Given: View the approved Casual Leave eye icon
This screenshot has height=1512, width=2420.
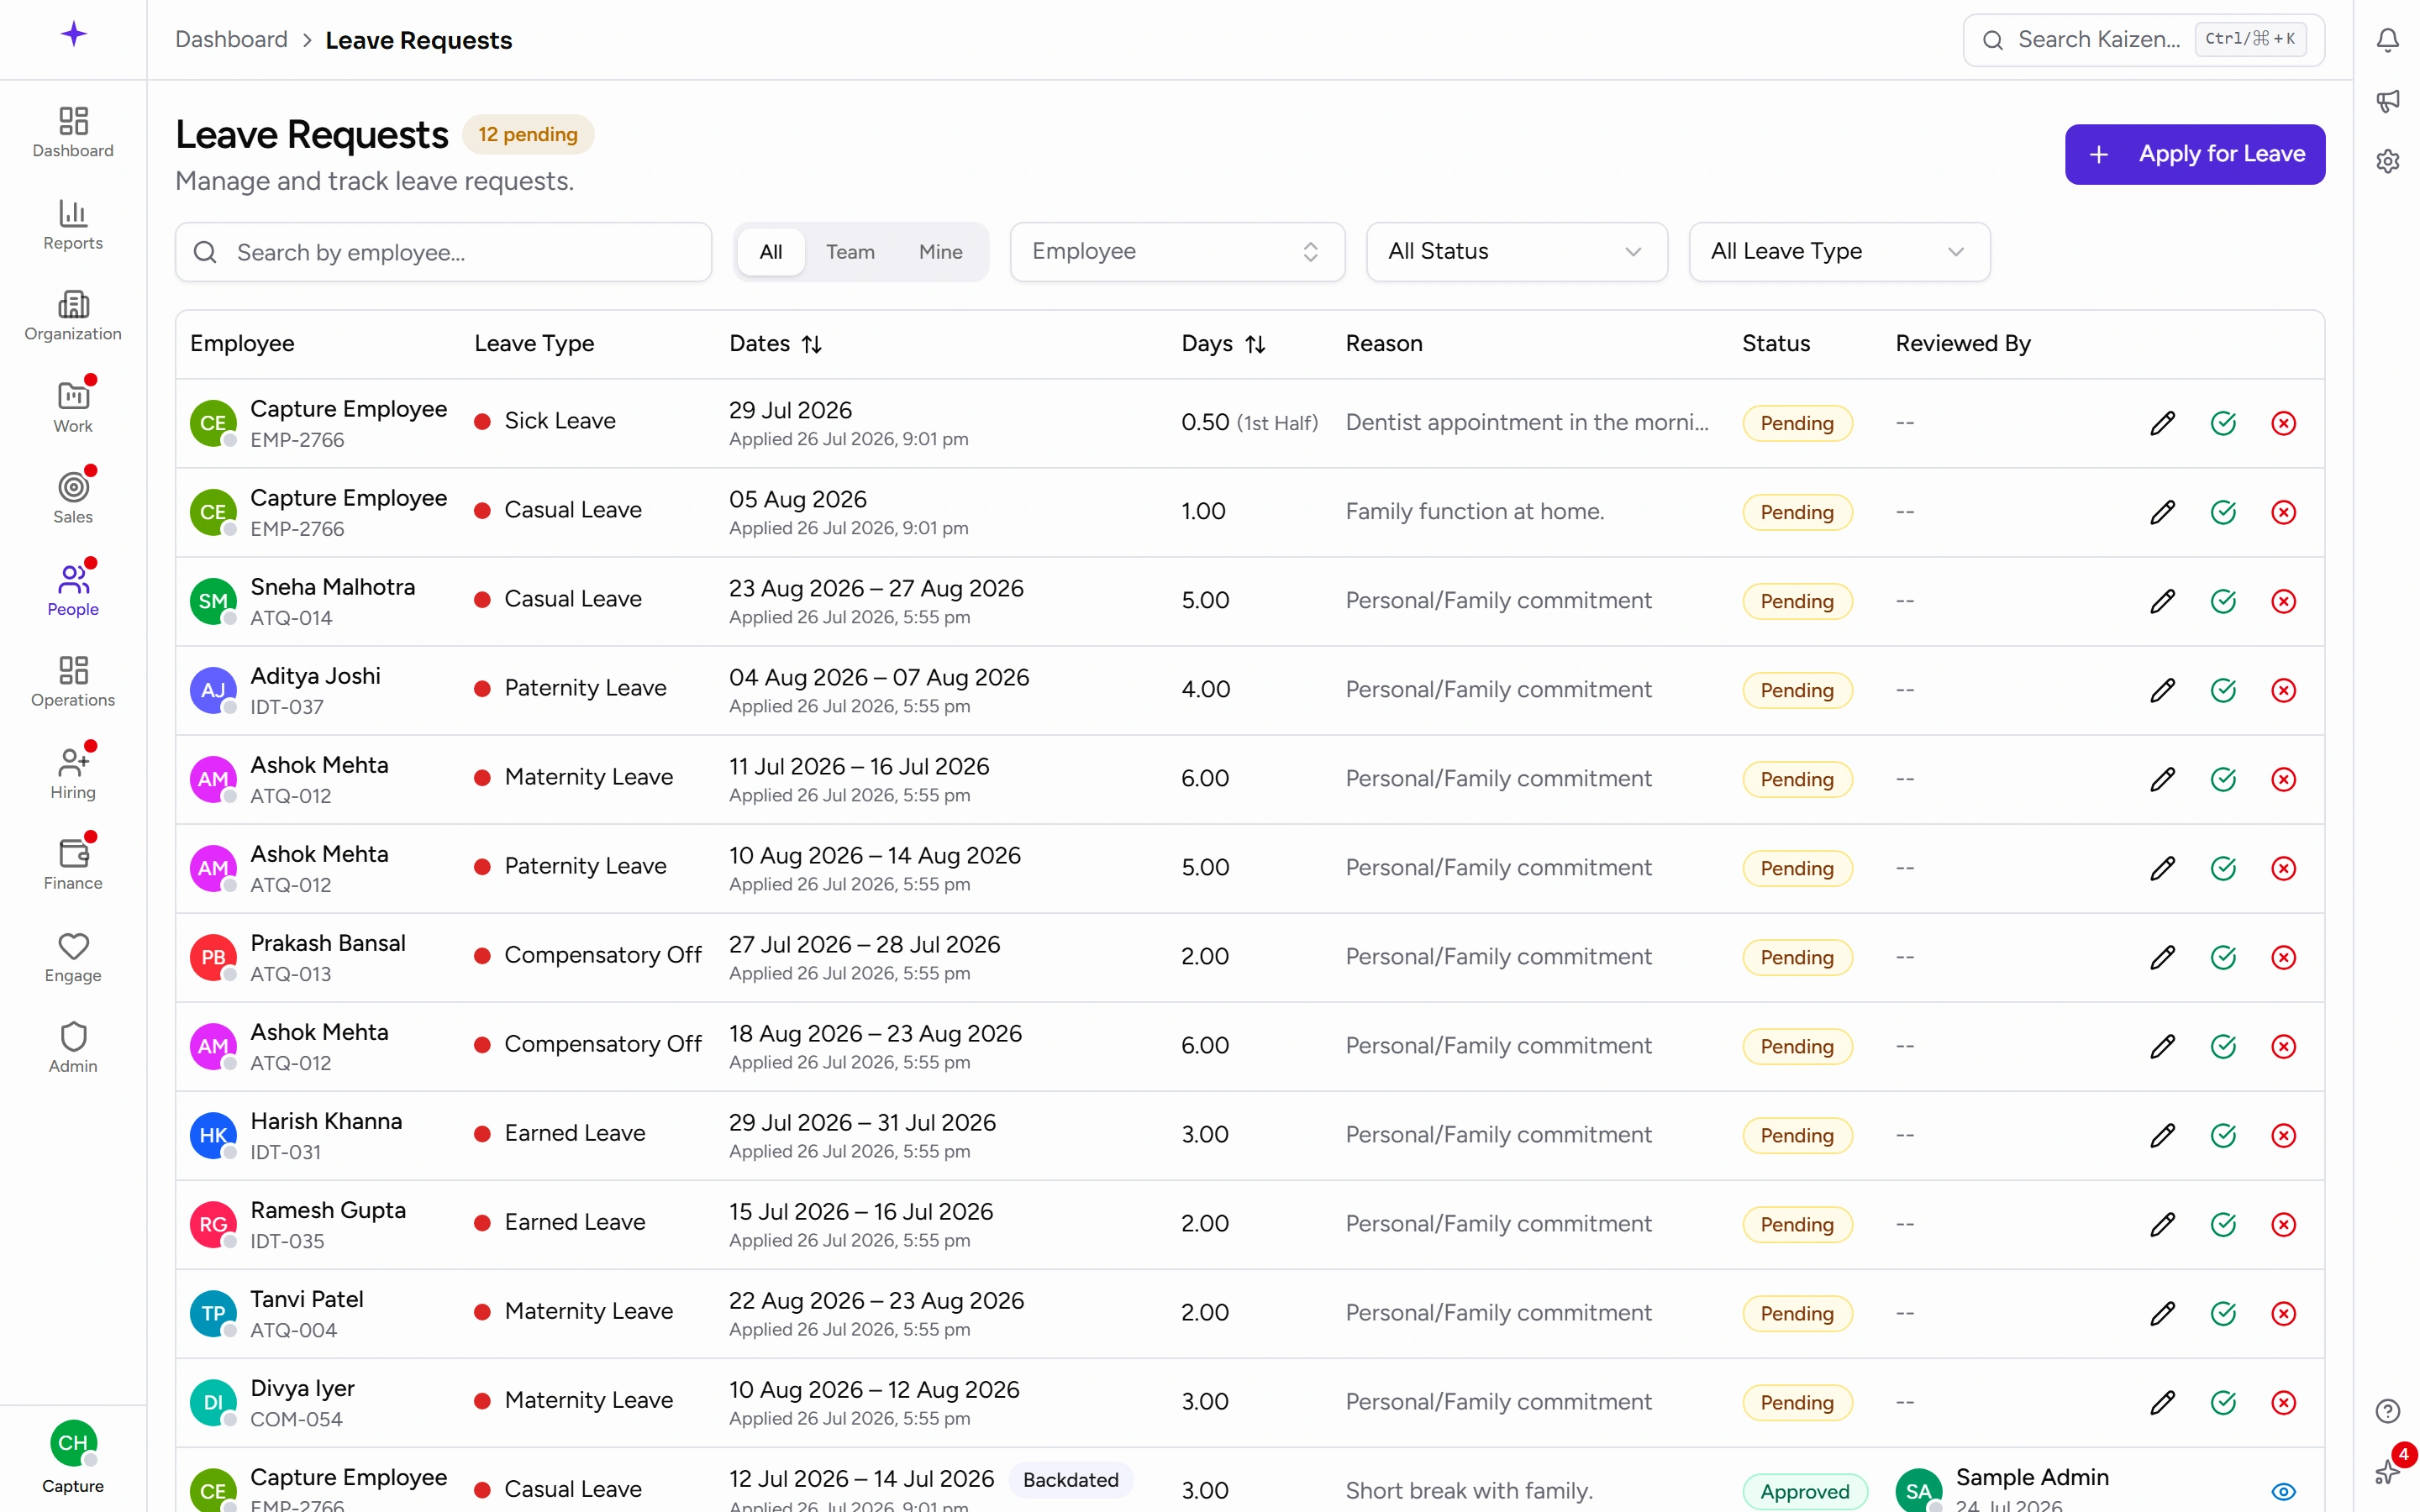Looking at the screenshot, I should (2283, 1491).
